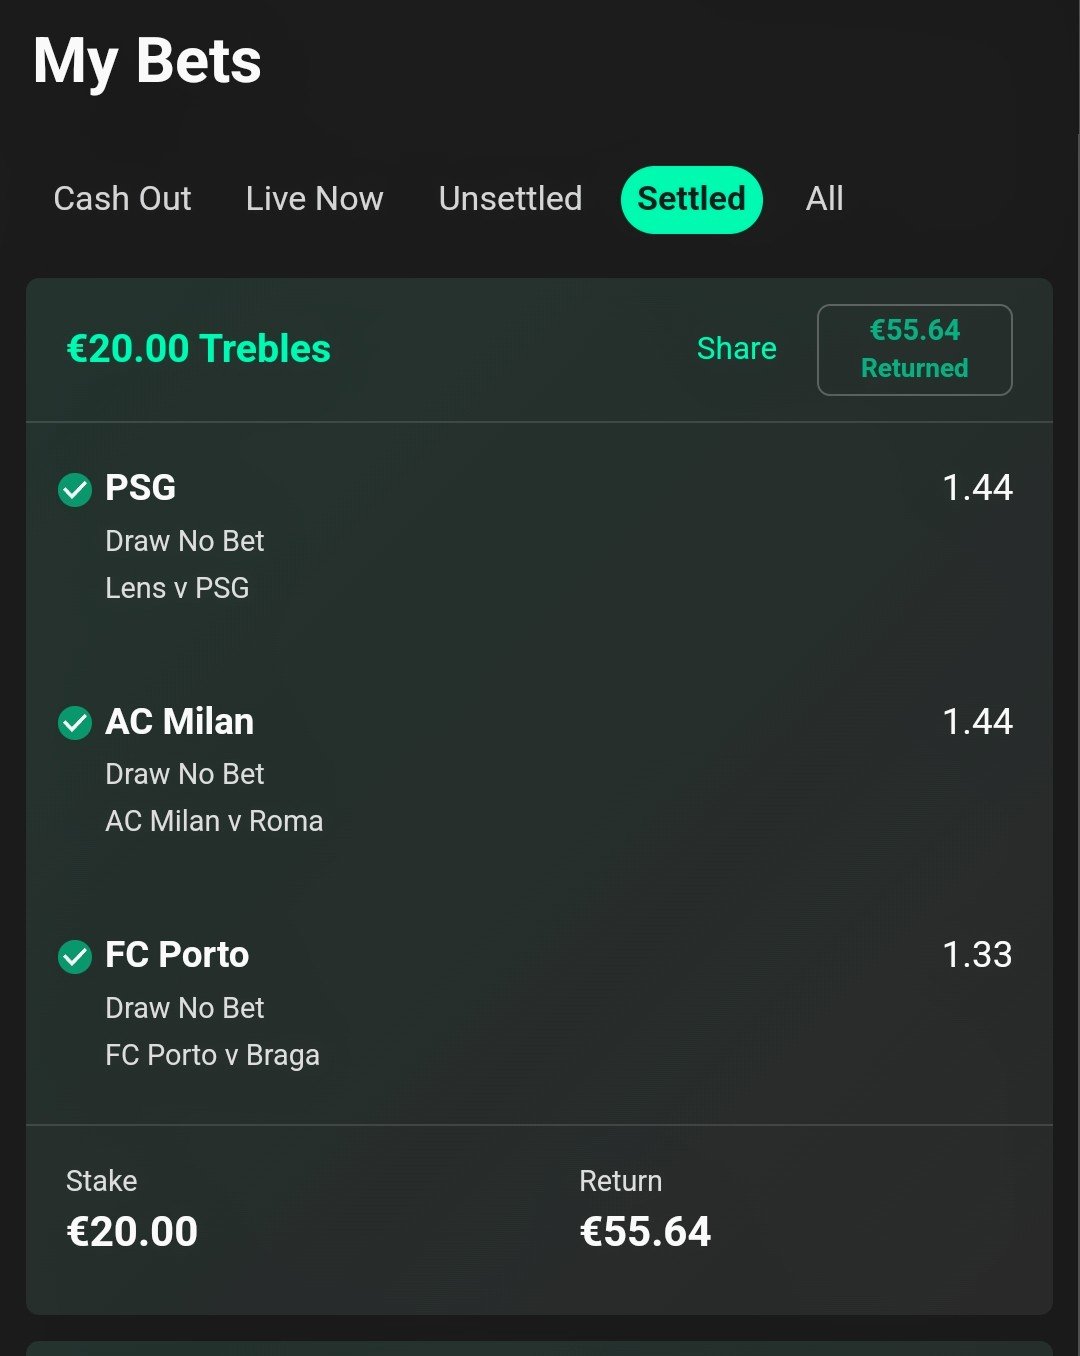The image size is (1080, 1356).
Task: Click the highlighted Settled tab
Action: coord(692,199)
